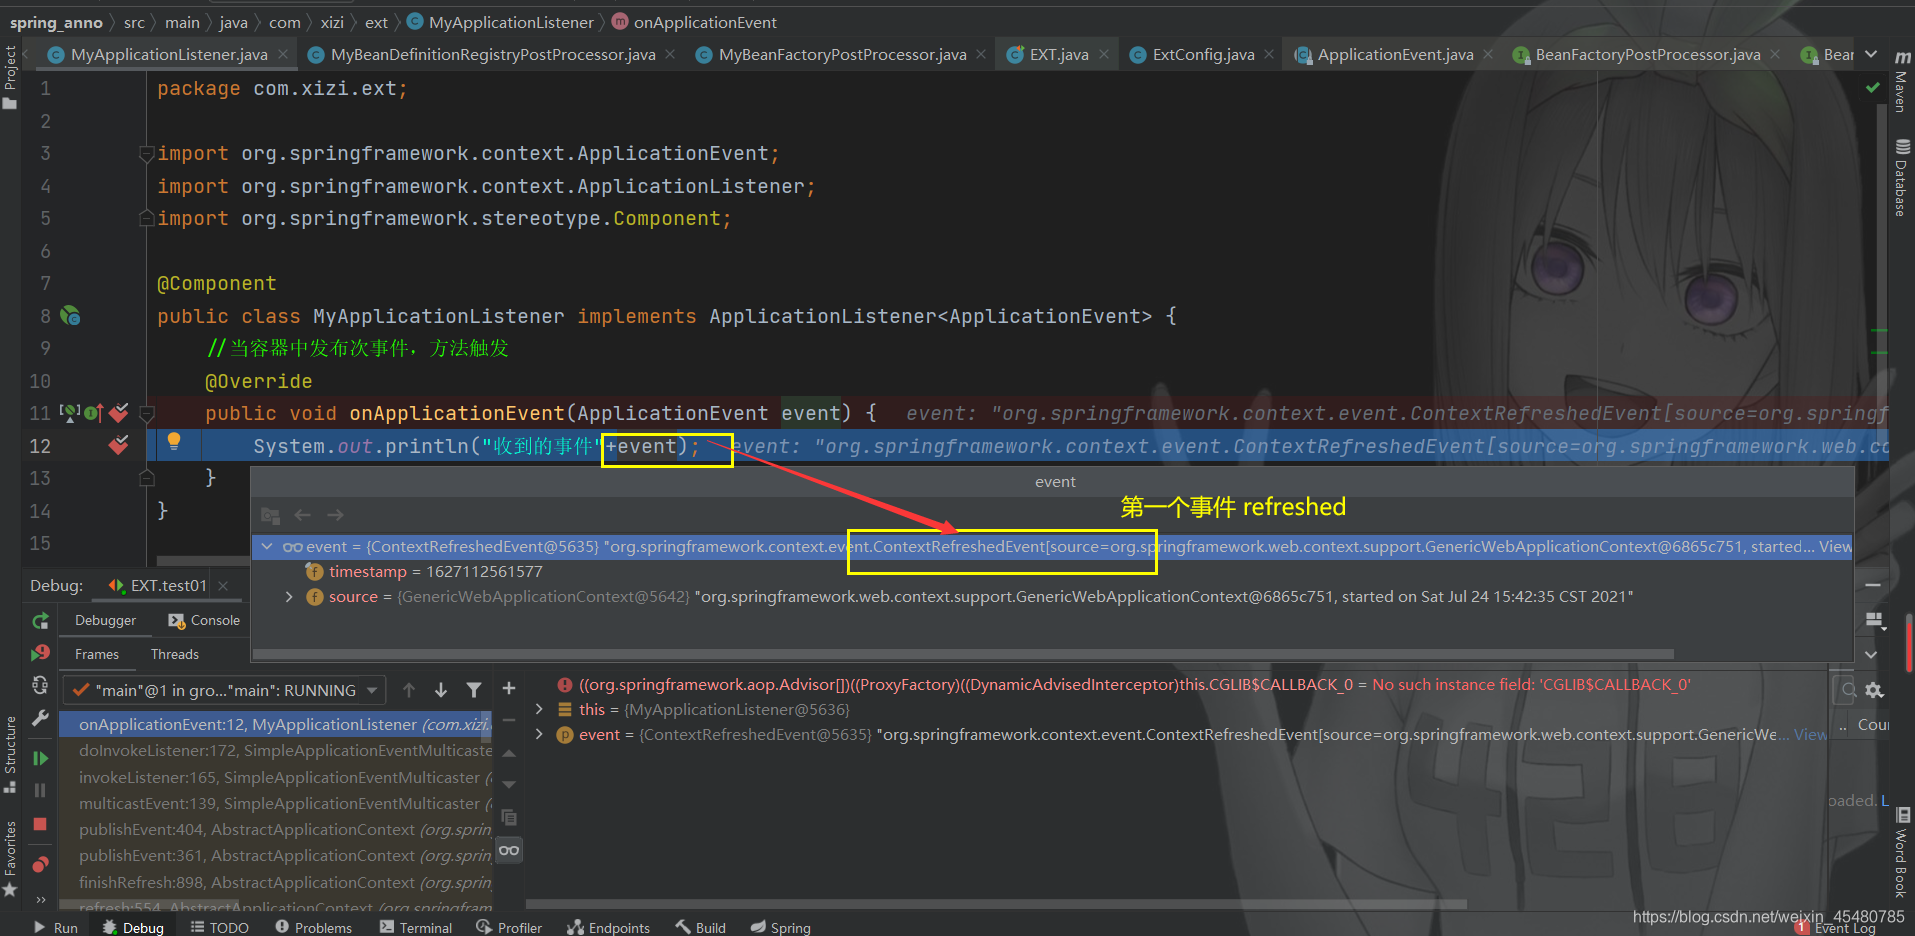Open Problems tool window
1915x936 pixels.
tap(314, 928)
